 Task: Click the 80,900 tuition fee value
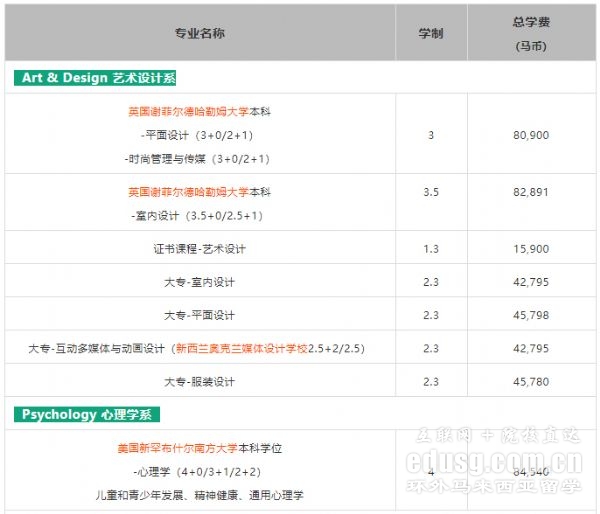[x=529, y=135]
